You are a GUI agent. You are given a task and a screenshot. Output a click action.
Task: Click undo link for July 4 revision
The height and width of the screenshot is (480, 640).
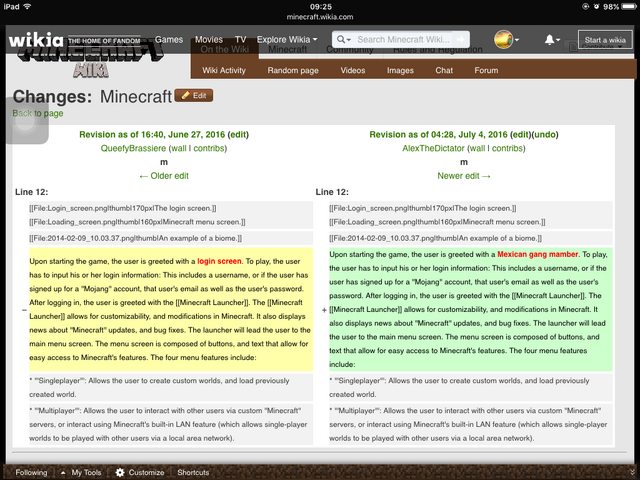click(545, 134)
